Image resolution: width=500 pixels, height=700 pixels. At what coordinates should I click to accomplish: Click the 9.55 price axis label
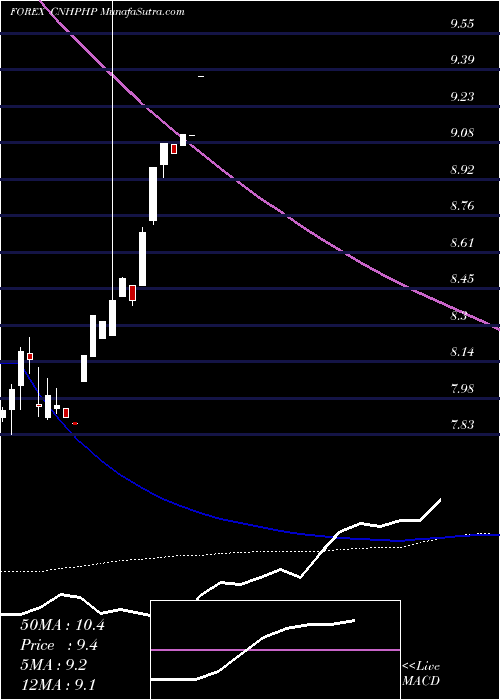[x=462, y=24]
